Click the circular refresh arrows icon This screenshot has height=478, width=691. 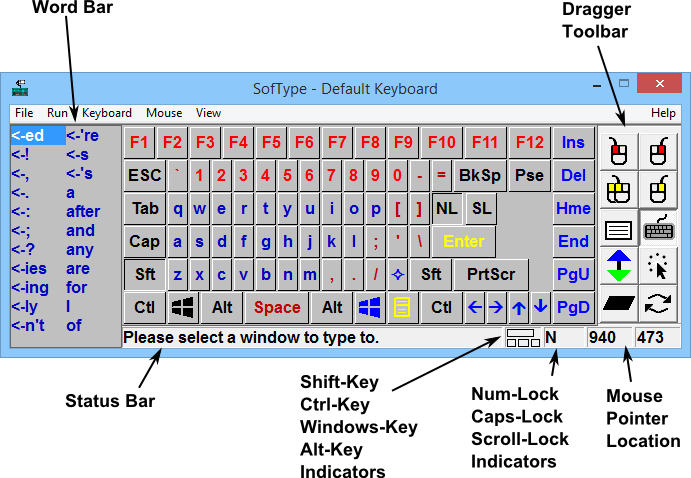tap(658, 303)
